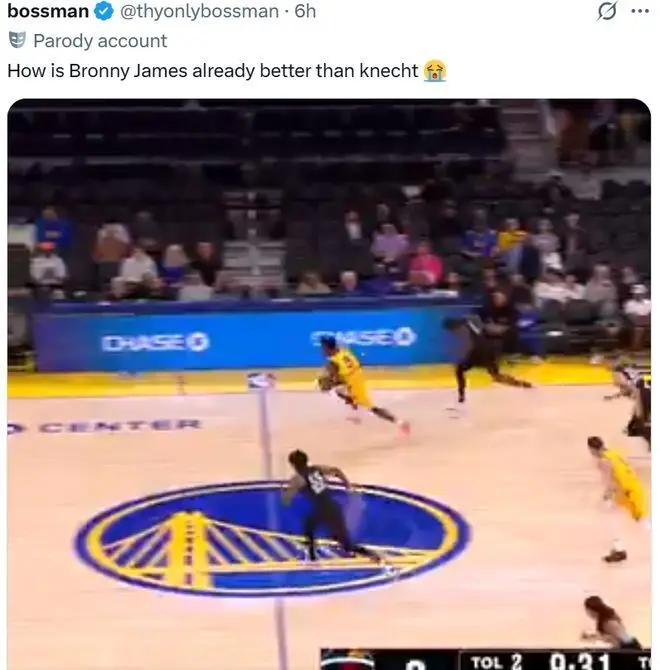Click the left Chase banner in the video
Image resolution: width=660 pixels, height=670 pixels.
coord(155,342)
